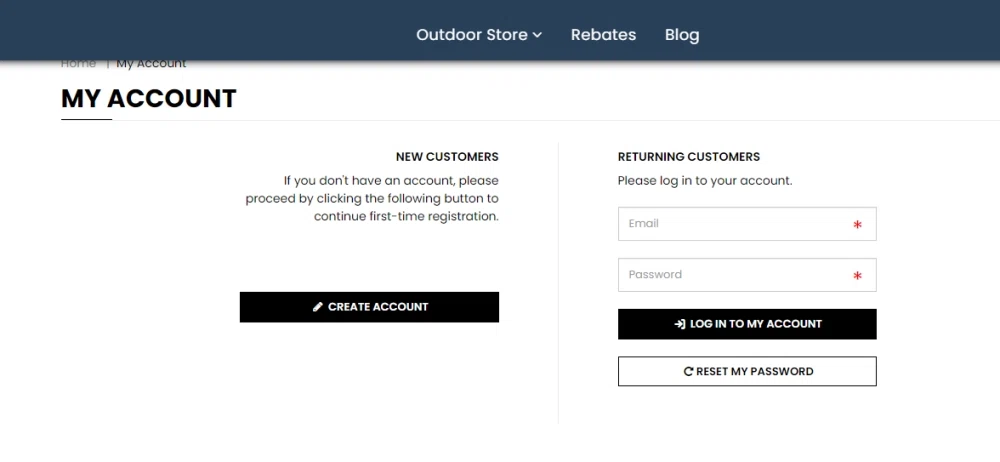Click the 'continue first-time registration.' text line
The width and height of the screenshot is (1000, 462).
click(406, 216)
